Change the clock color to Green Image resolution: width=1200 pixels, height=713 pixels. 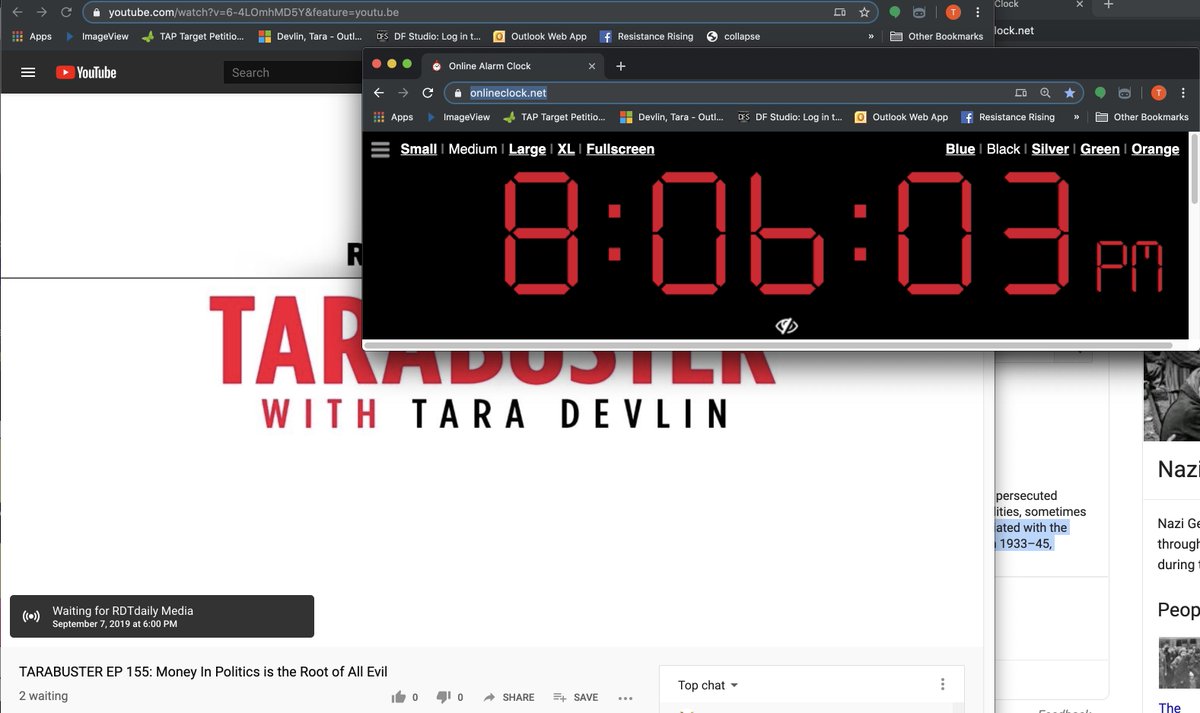(1100, 149)
